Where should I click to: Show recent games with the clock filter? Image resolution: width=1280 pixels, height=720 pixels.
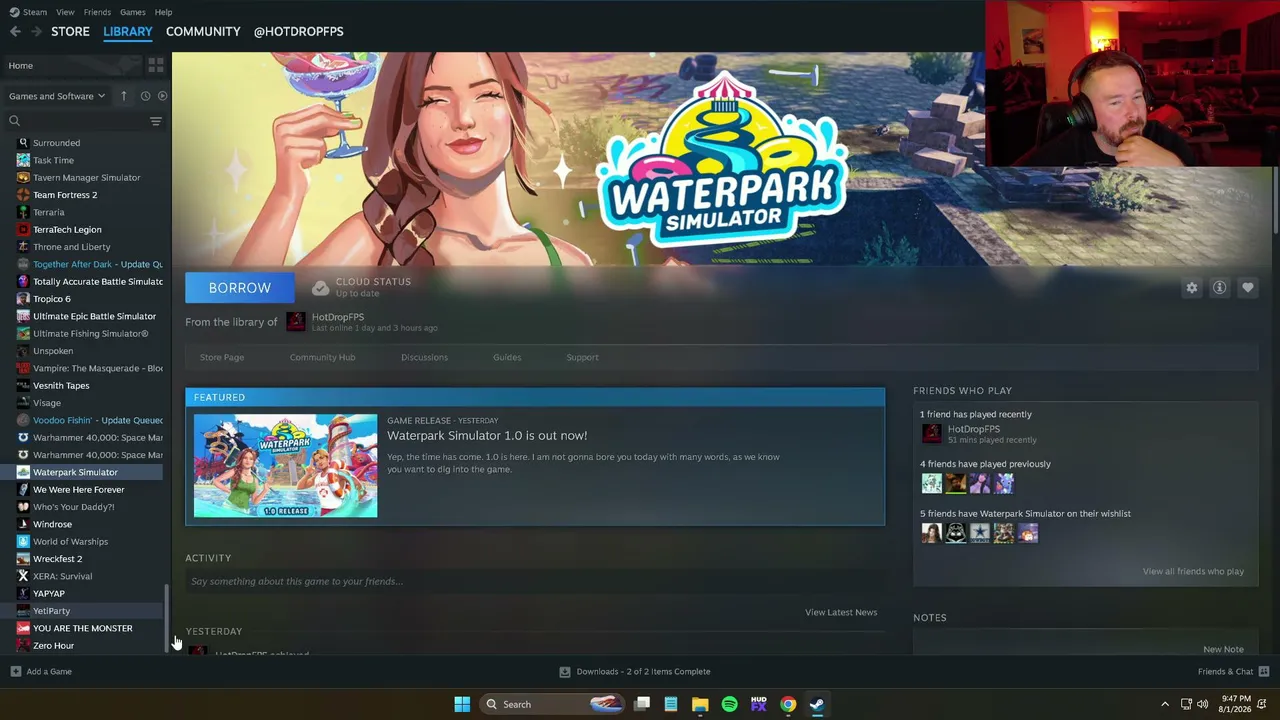145,96
